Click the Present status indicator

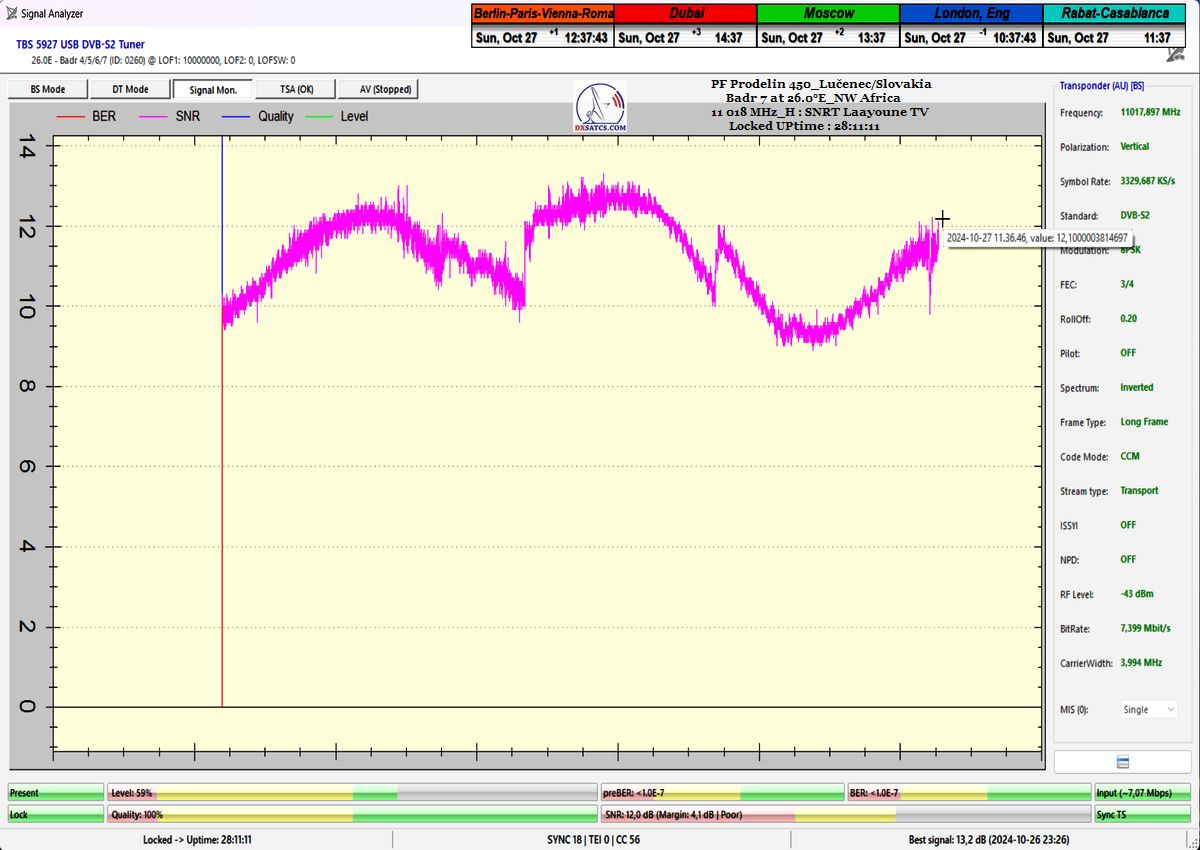pos(55,793)
